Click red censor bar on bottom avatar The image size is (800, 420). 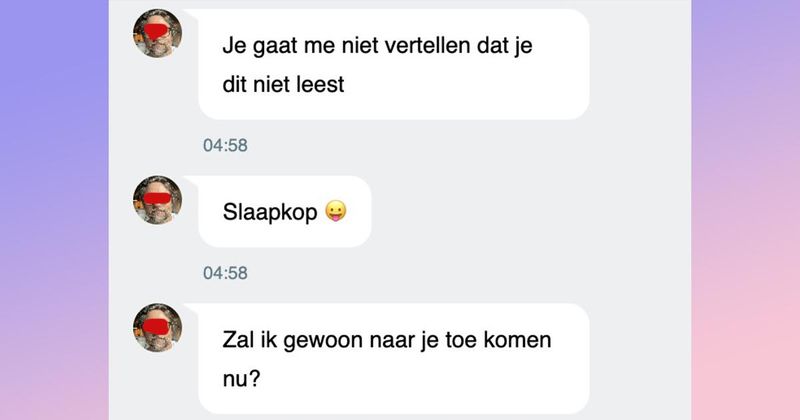click(157, 326)
